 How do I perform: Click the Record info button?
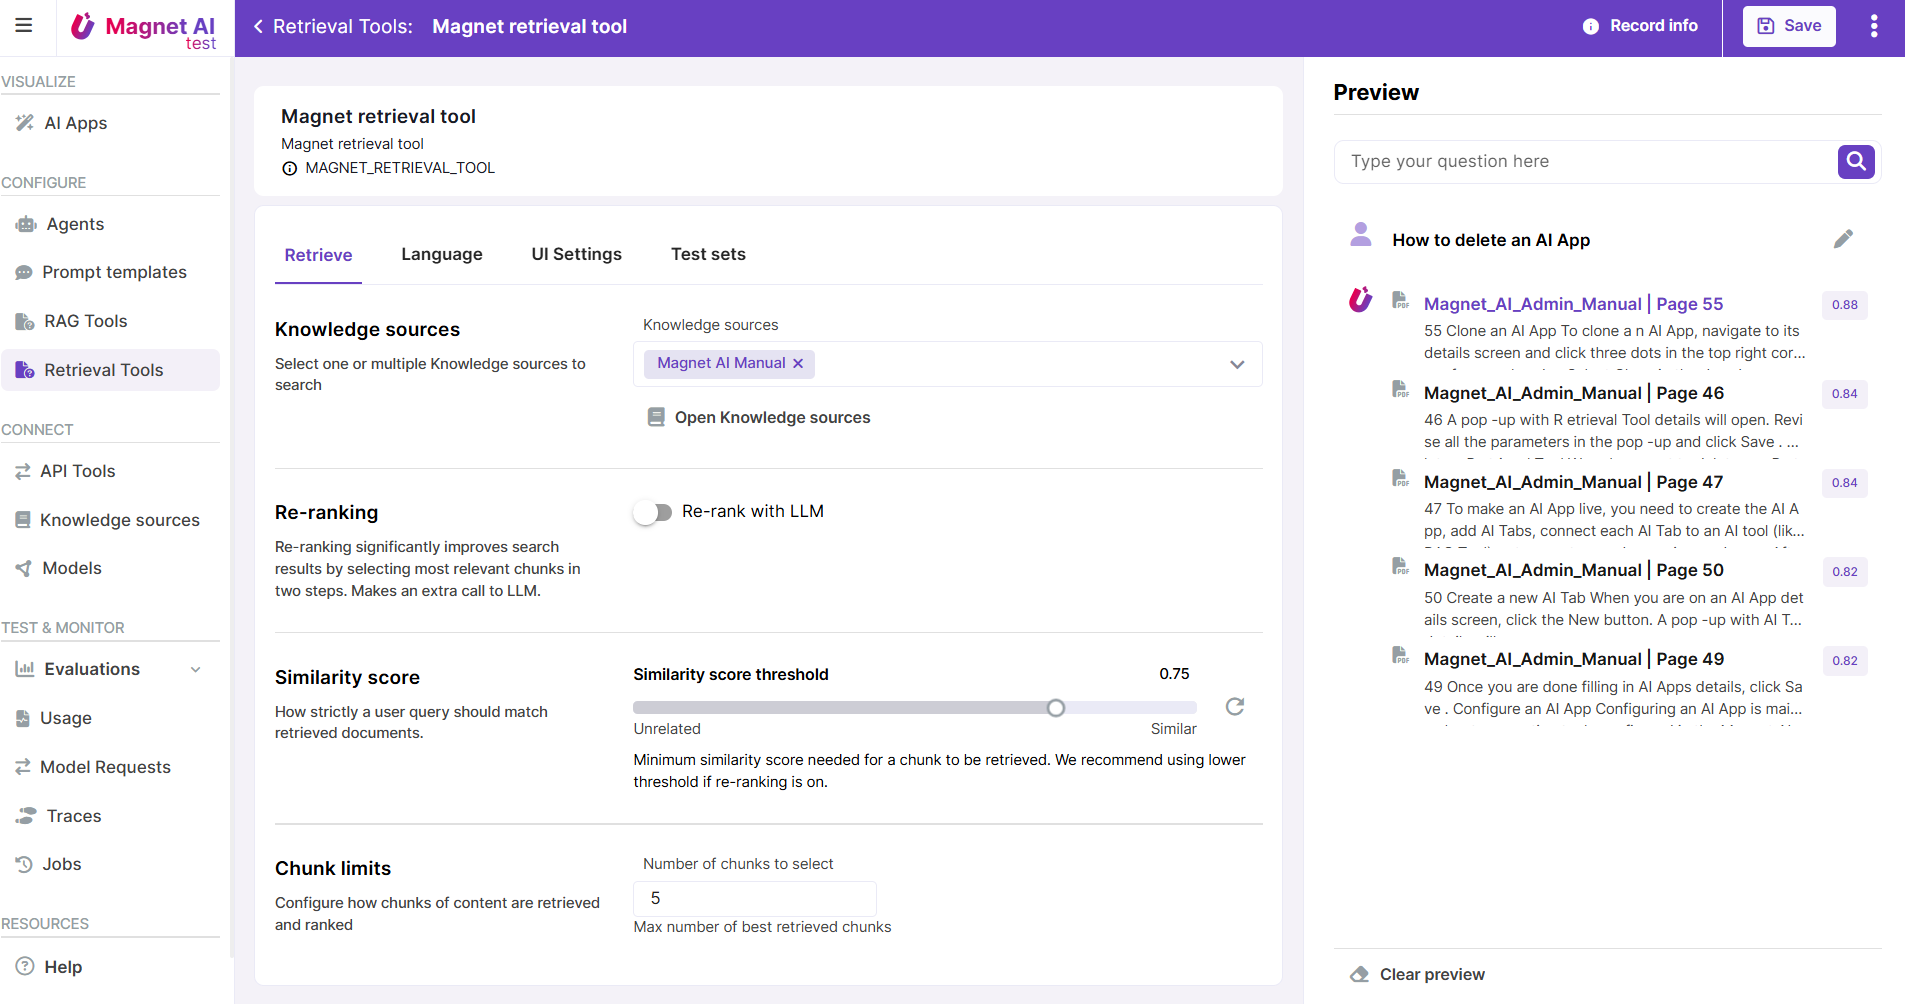[1640, 26]
